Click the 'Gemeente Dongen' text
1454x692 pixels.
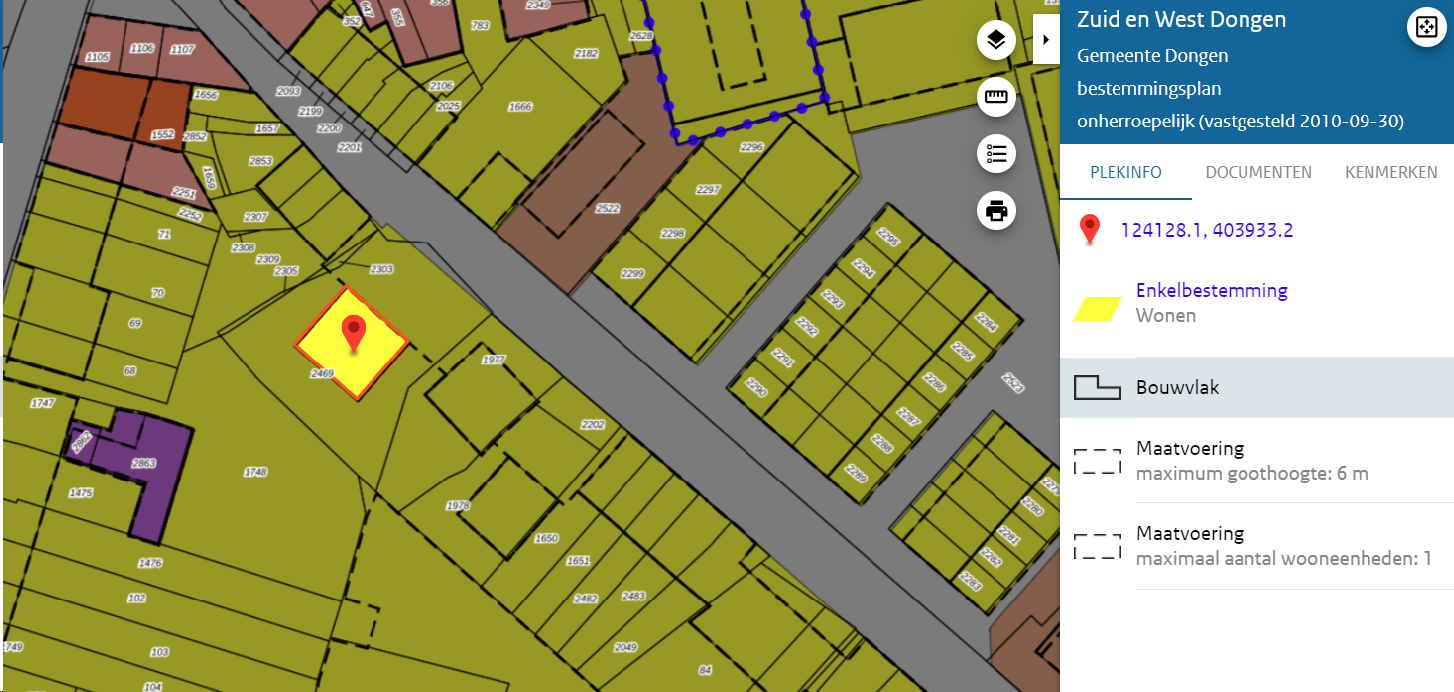(x=1153, y=56)
